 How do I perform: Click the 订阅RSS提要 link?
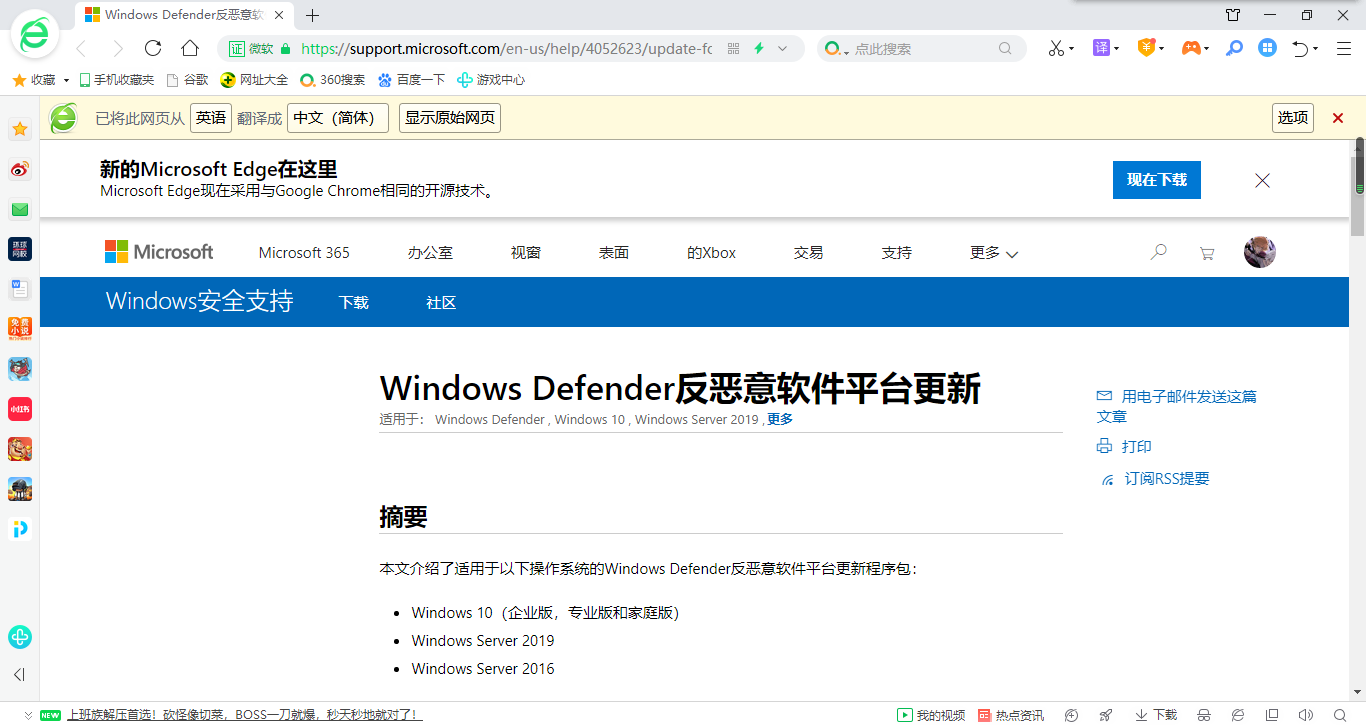point(1155,479)
